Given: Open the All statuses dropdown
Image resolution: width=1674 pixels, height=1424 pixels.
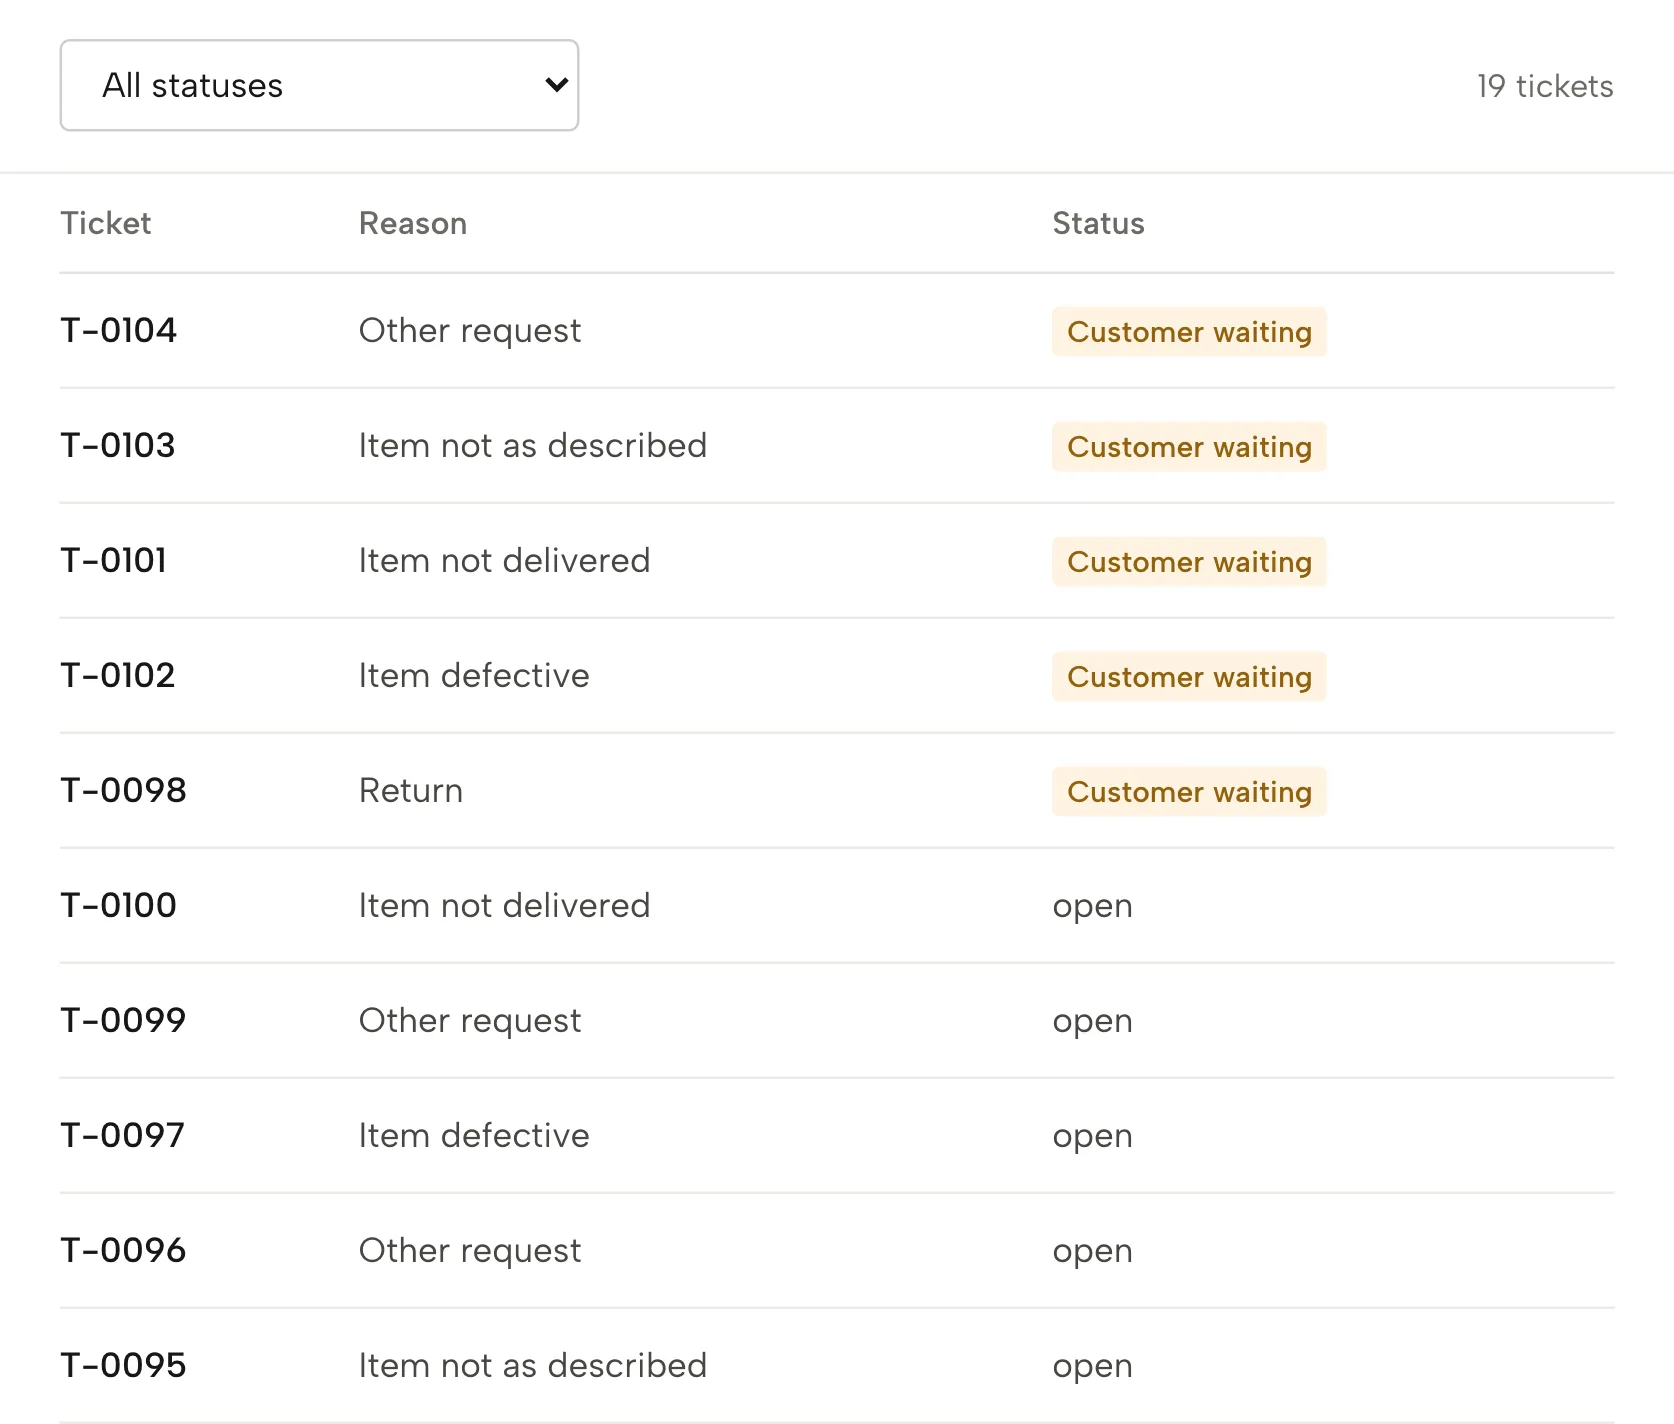Looking at the screenshot, I should pyautogui.click(x=319, y=85).
